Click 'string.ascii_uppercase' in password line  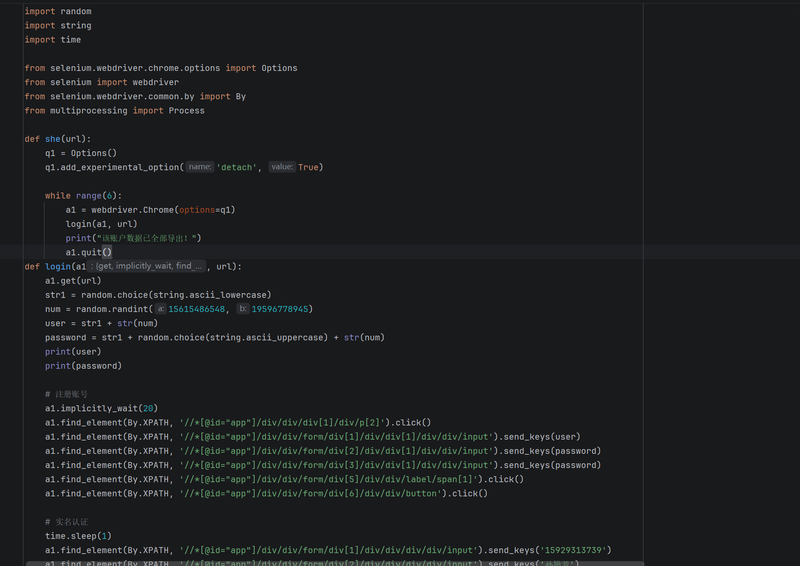[264, 338]
